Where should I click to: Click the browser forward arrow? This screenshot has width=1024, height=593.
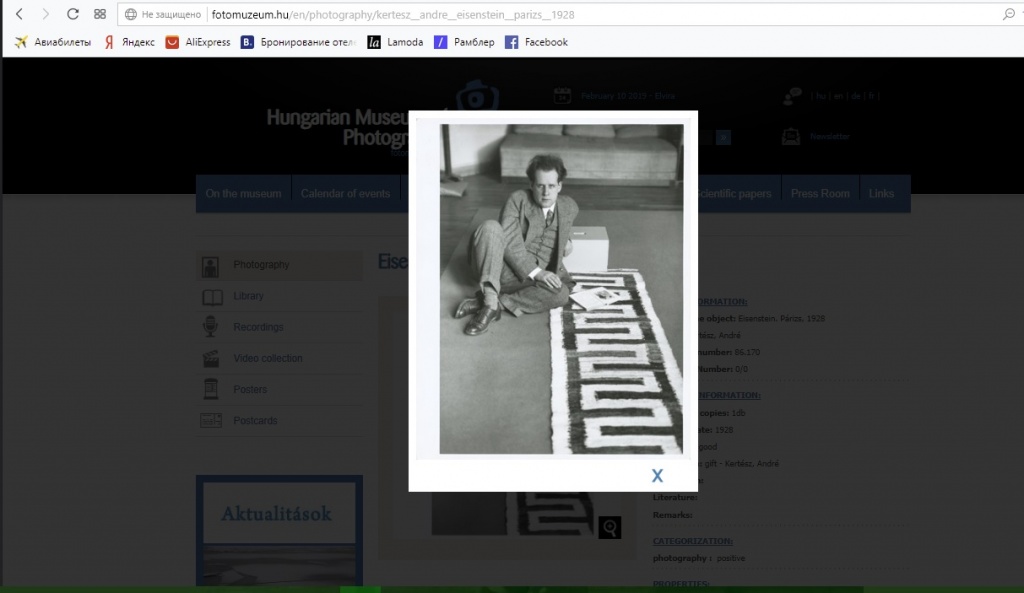[45, 14]
